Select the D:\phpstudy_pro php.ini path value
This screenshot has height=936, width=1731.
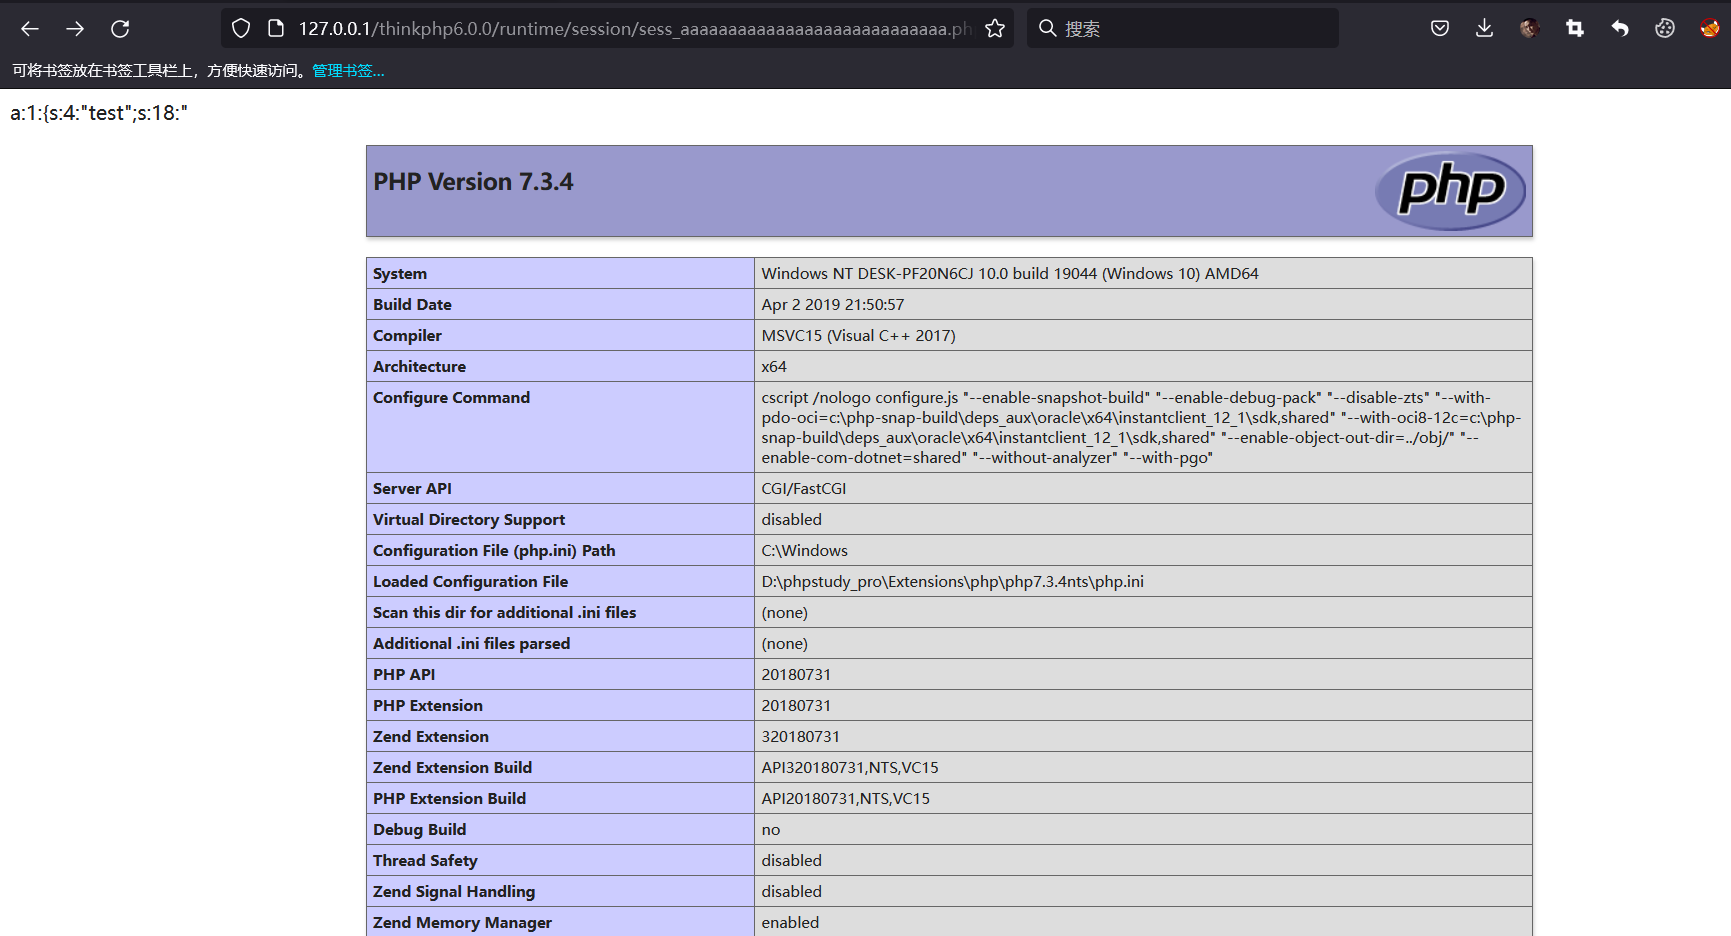953,582
